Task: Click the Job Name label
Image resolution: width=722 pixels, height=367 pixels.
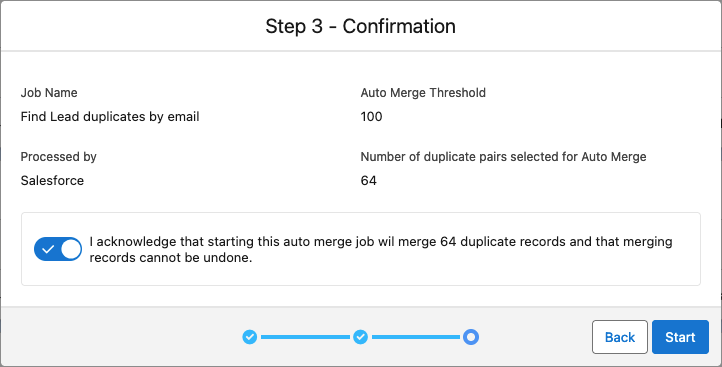Action: [x=49, y=93]
